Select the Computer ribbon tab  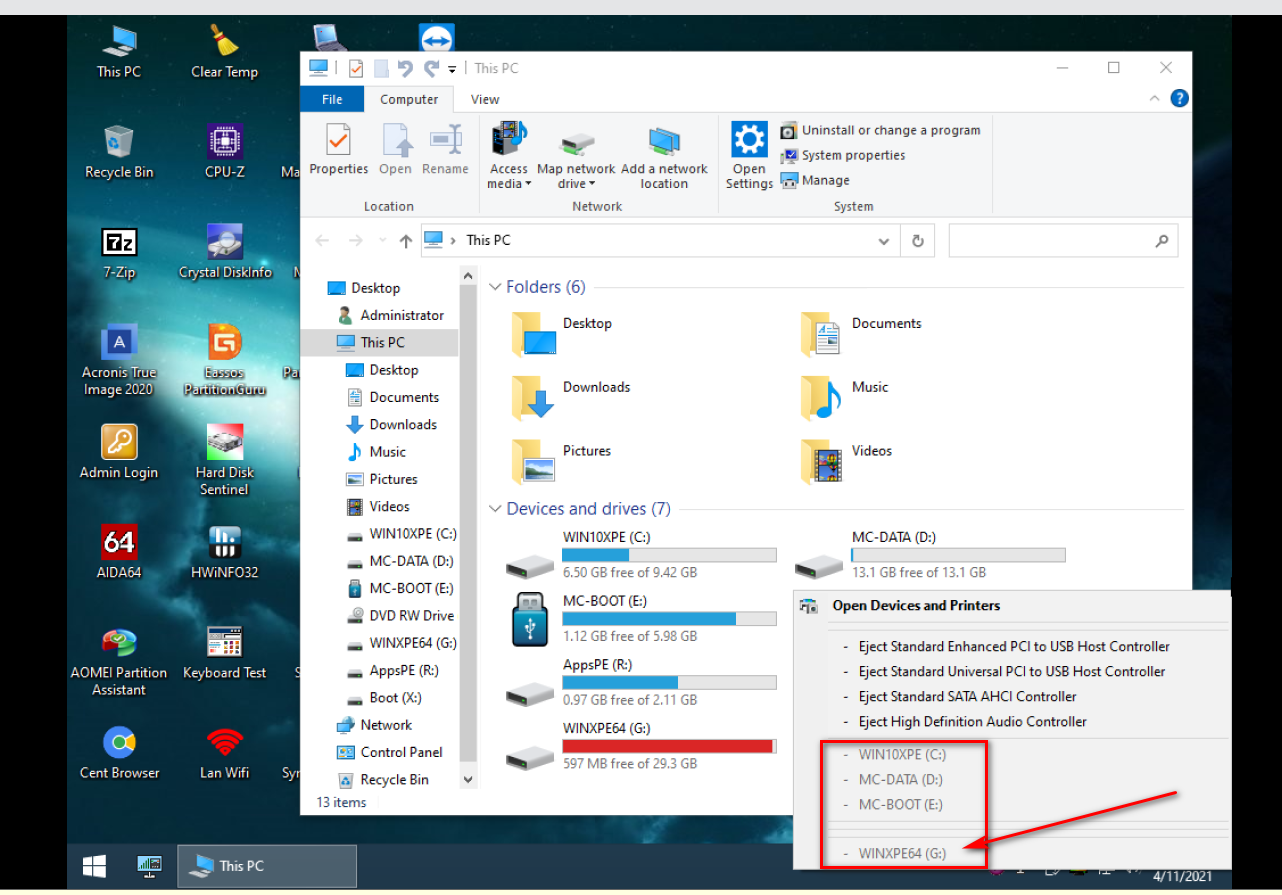[409, 99]
